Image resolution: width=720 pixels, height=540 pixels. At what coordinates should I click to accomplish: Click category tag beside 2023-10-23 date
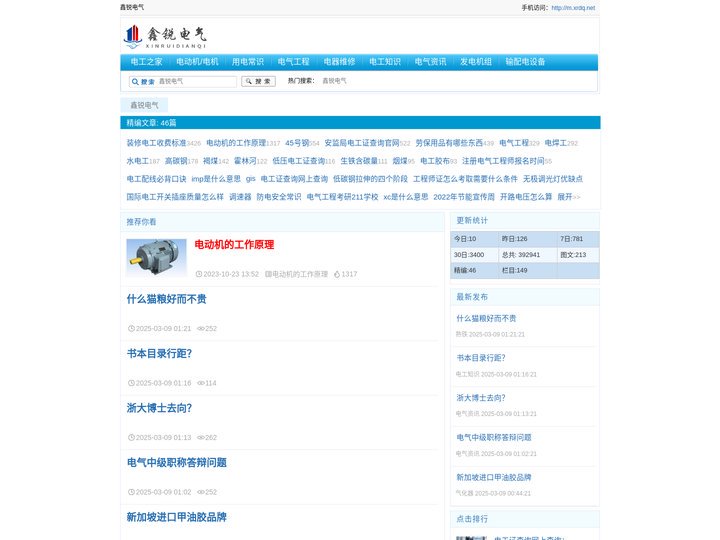click(x=300, y=274)
